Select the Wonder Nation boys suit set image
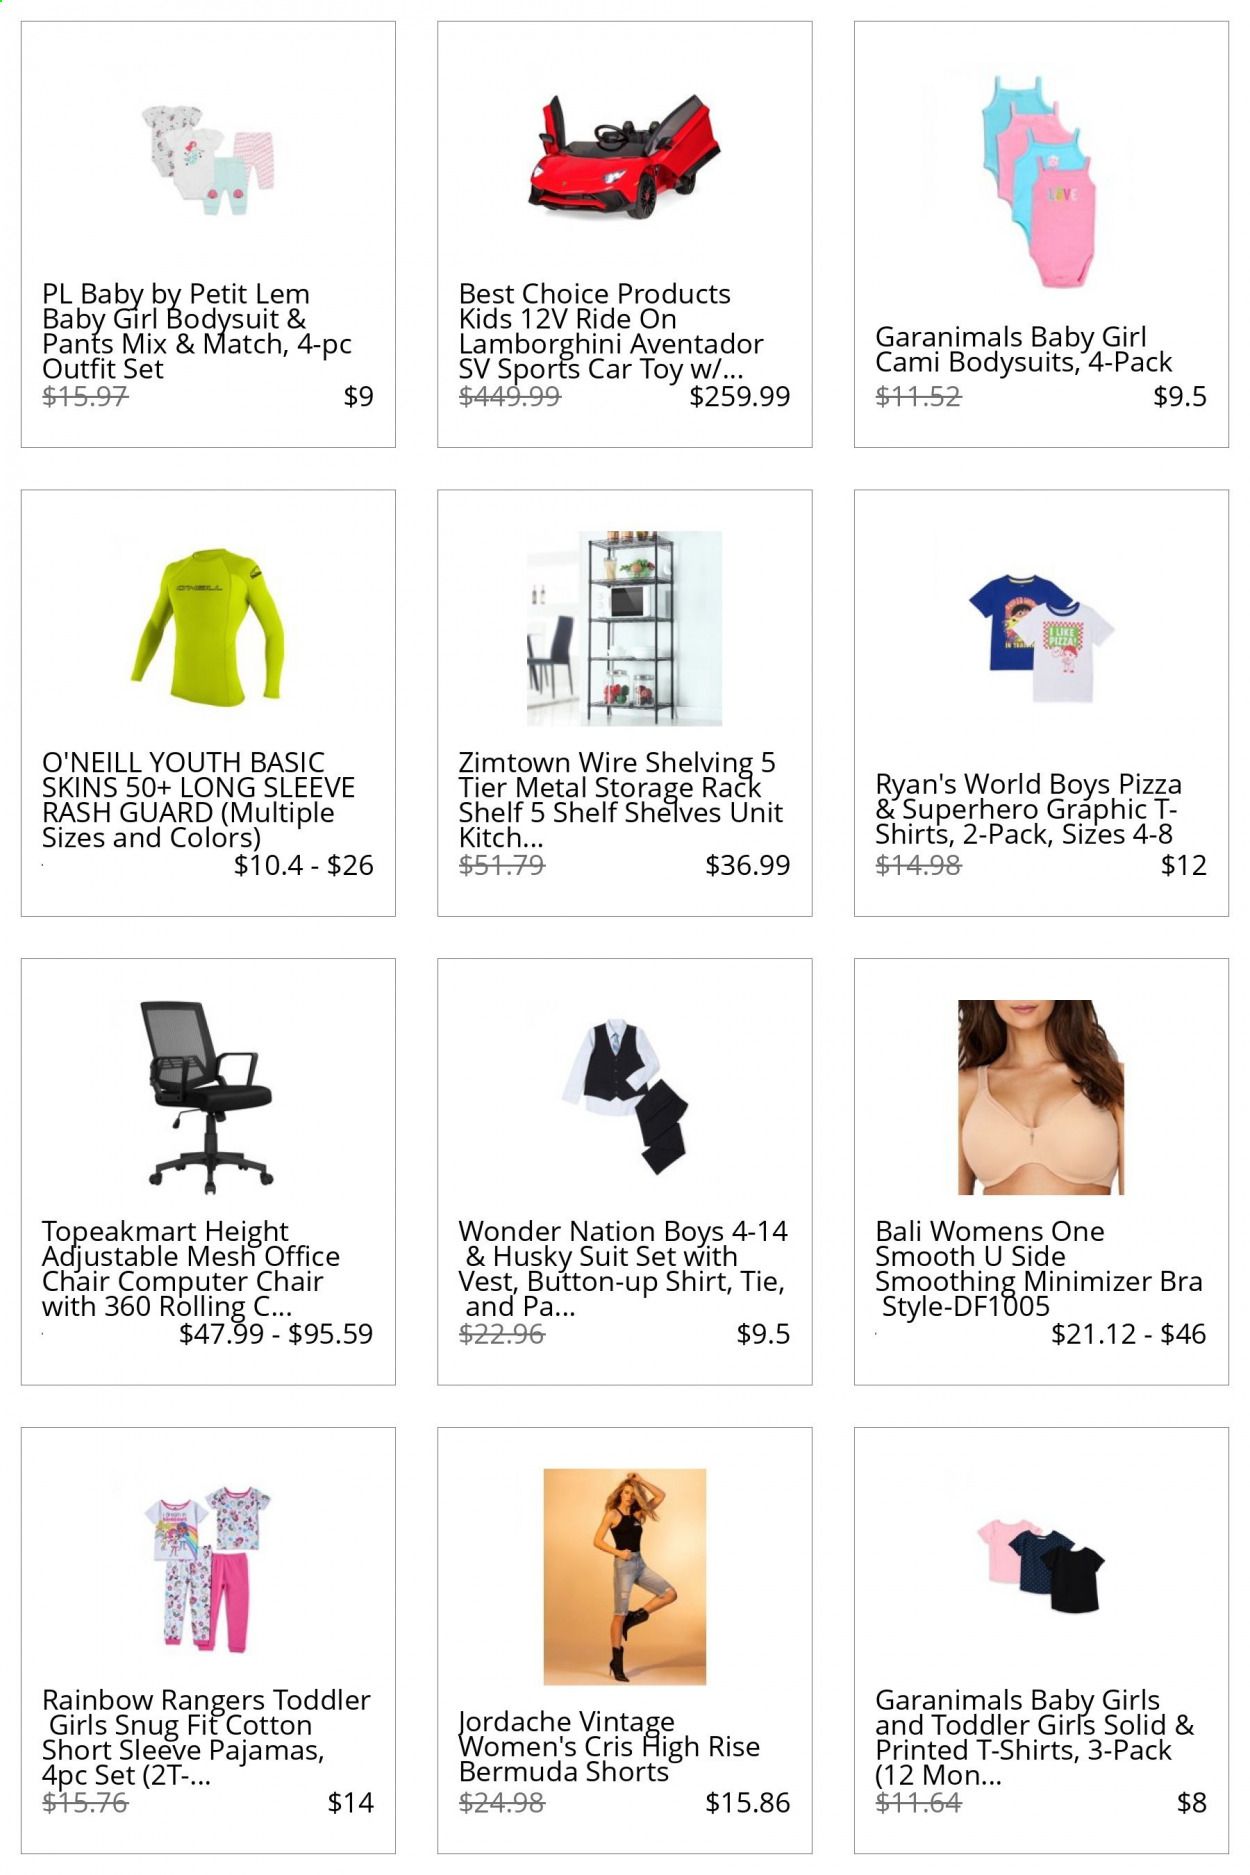 point(624,1097)
